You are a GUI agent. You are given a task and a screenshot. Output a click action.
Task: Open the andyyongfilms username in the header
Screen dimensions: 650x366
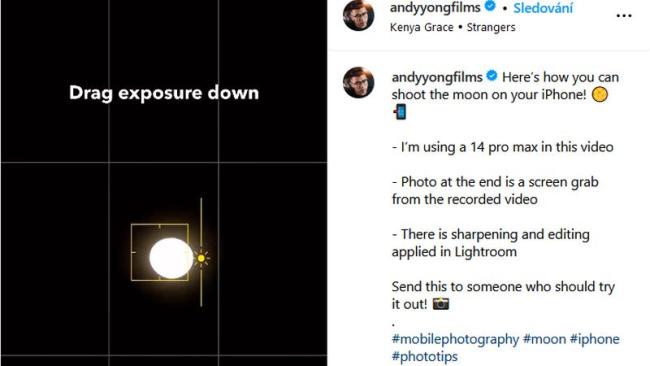[435, 7]
